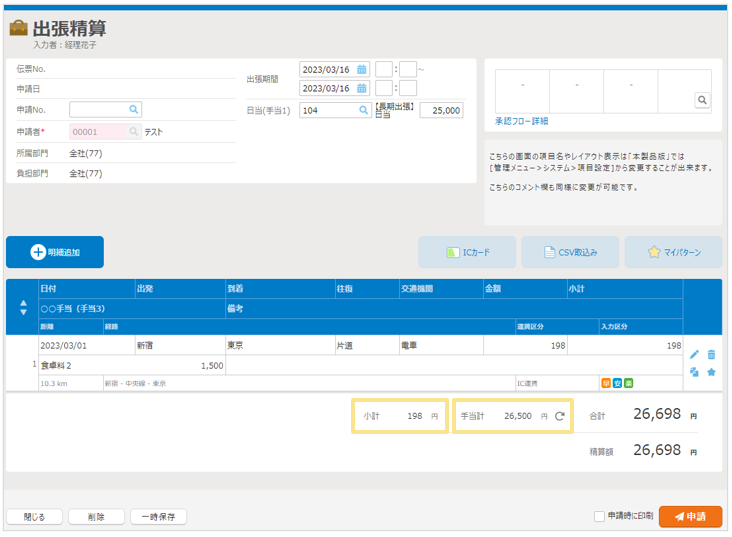This screenshot has width=732, height=537.
Task: Click 一時保存 to save draft
Action: pos(158,517)
